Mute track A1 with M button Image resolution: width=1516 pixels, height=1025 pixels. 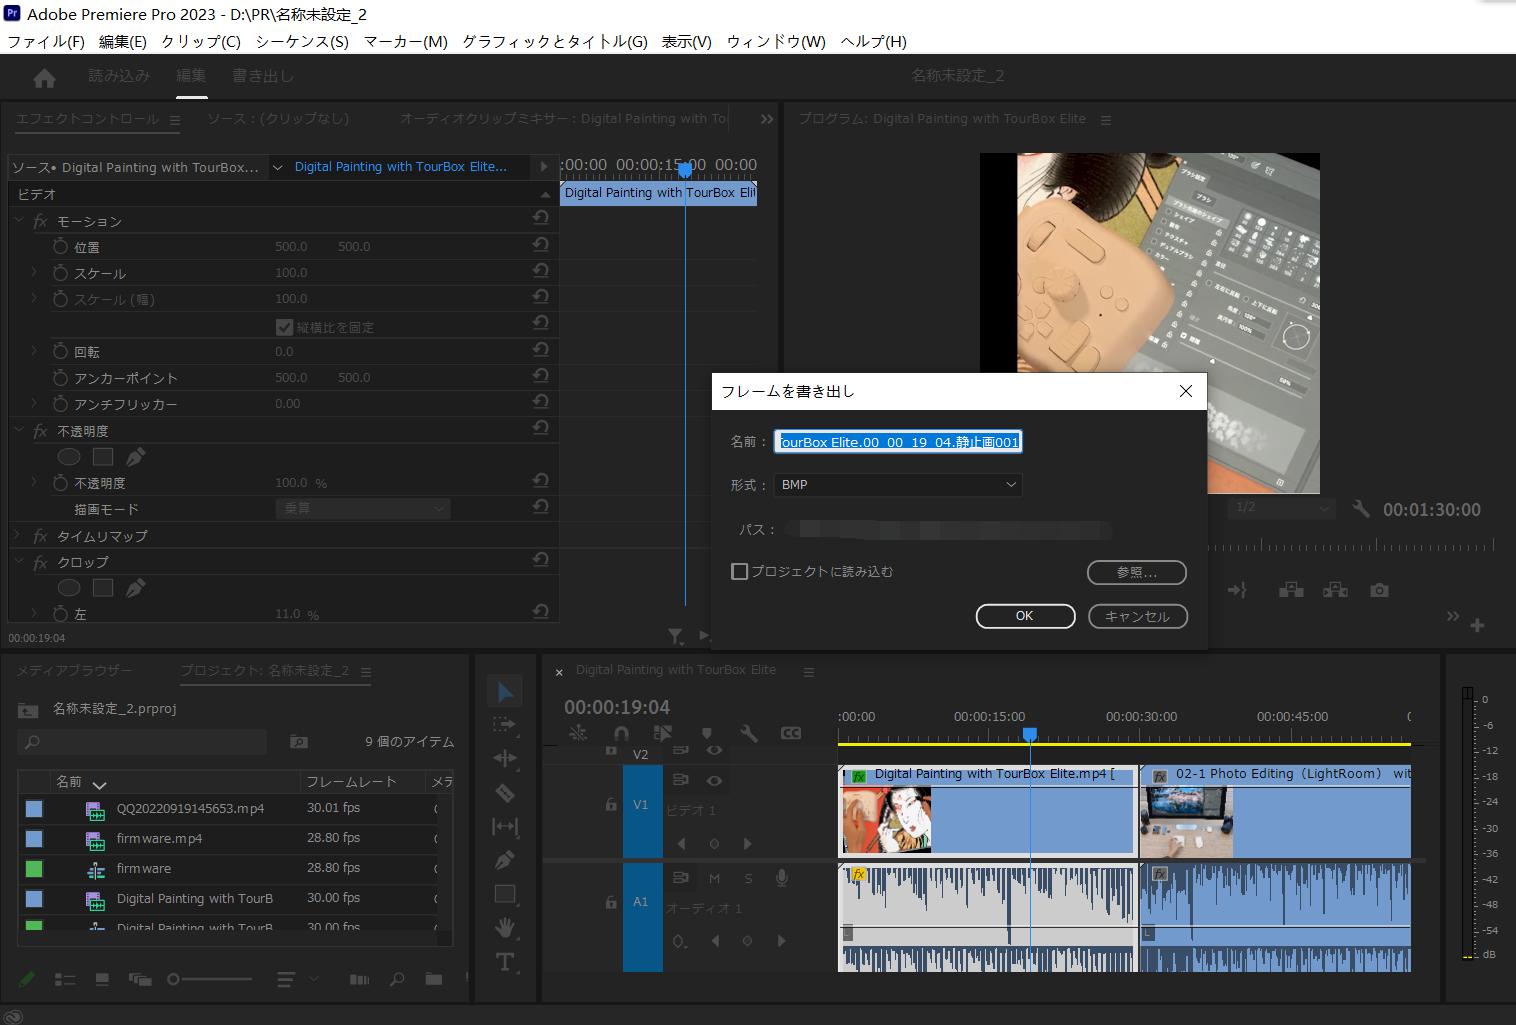[x=714, y=878]
